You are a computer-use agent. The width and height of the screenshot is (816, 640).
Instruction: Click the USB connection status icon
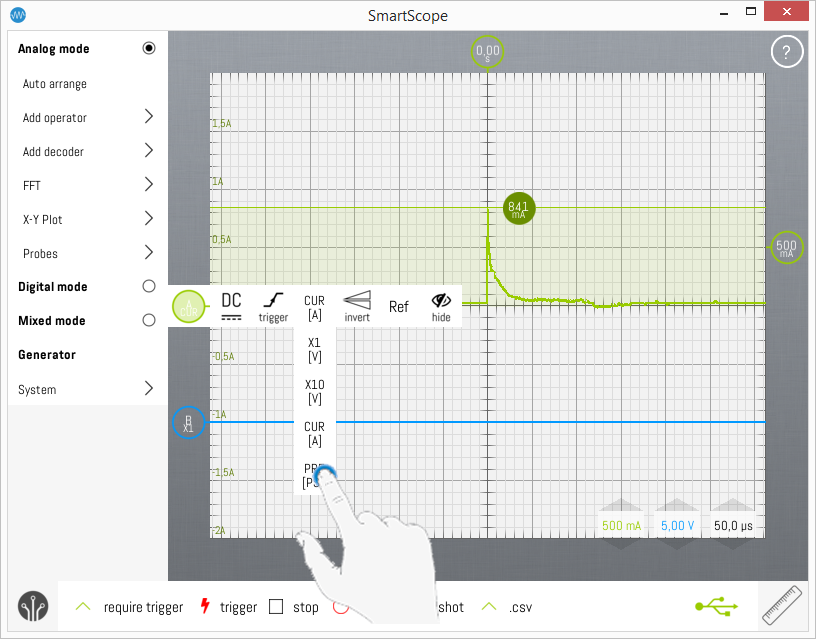(x=716, y=606)
